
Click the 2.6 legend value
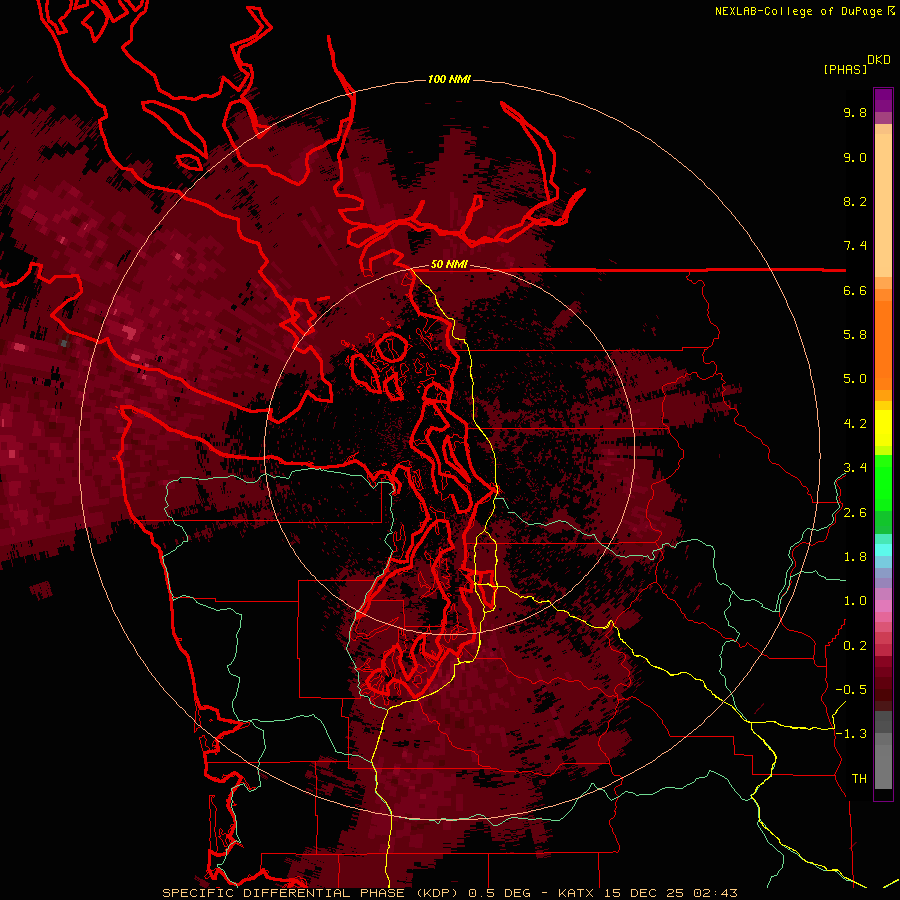point(855,513)
